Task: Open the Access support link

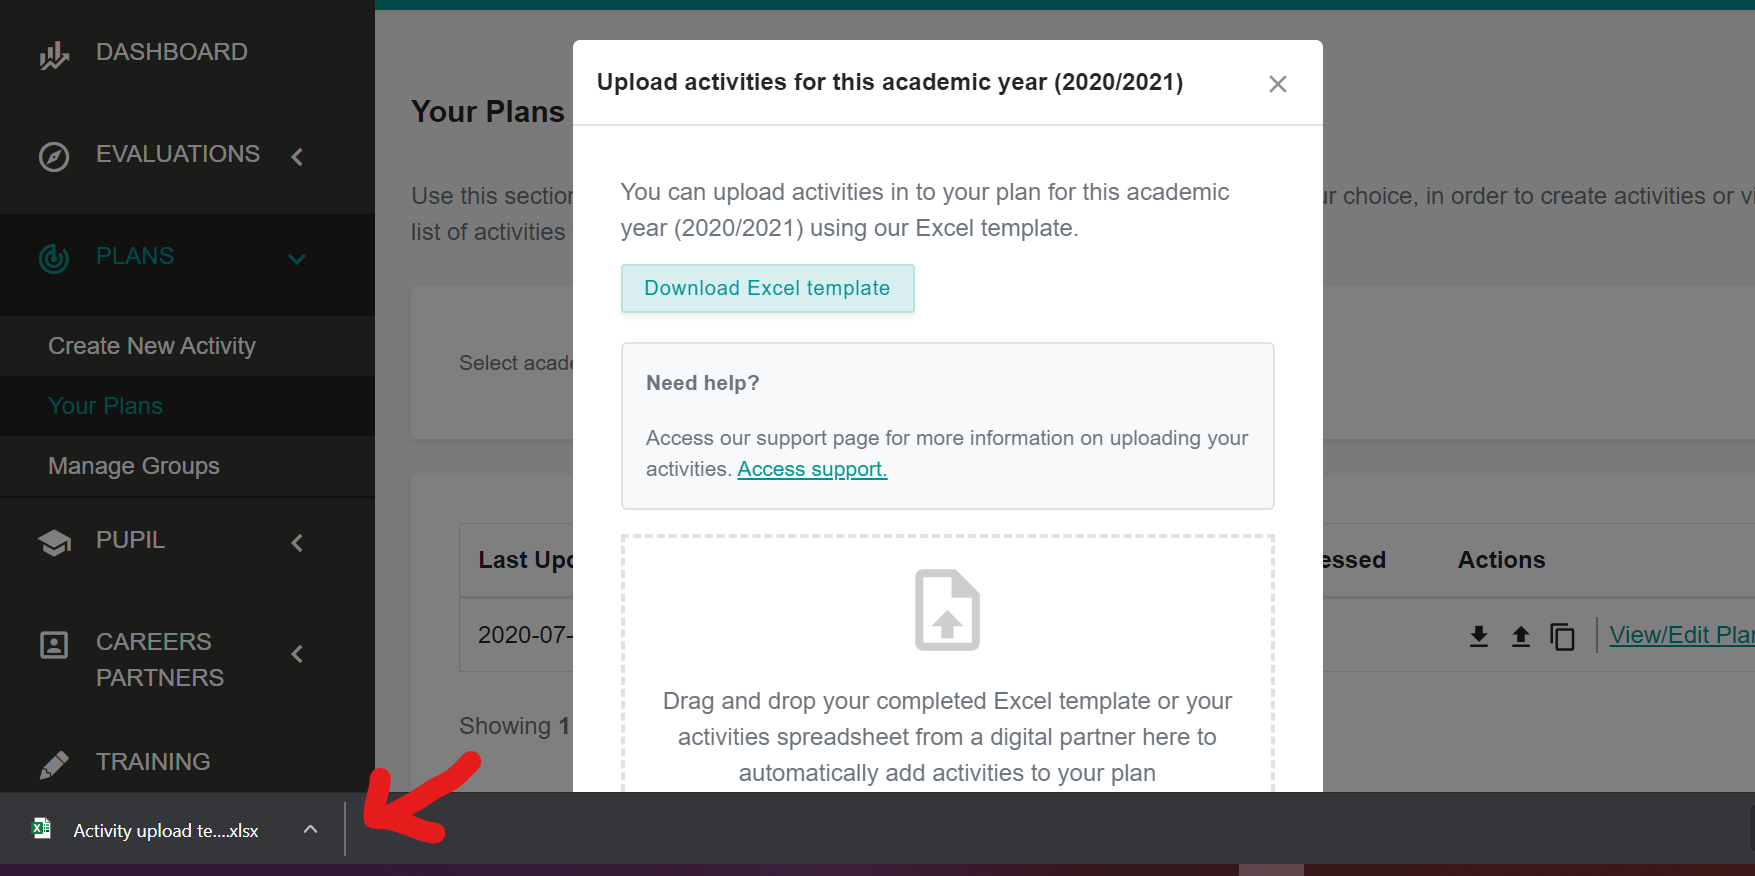Action: coord(812,469)
